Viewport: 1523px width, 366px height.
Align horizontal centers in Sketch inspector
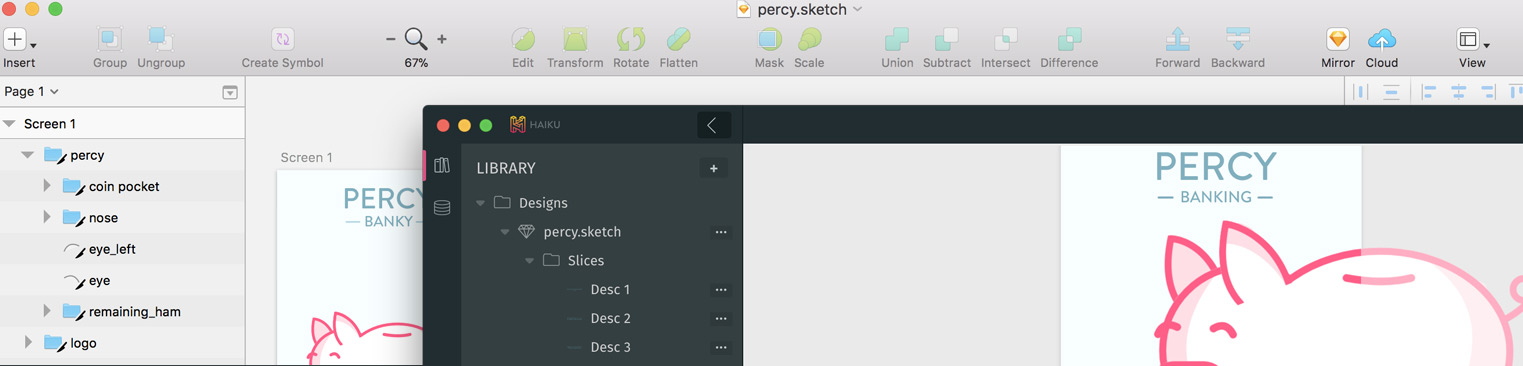[x=1458, y=92]
